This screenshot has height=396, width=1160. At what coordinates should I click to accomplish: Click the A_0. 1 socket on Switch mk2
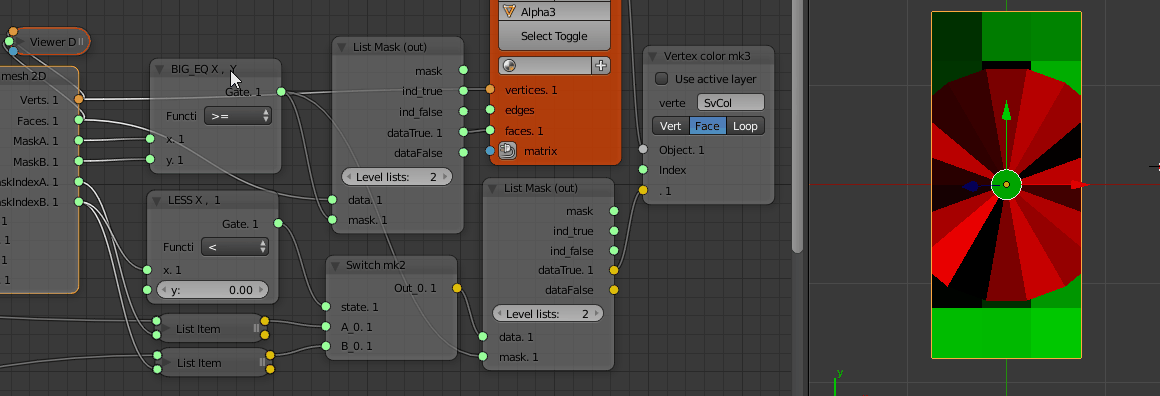(x=326, y=326)
